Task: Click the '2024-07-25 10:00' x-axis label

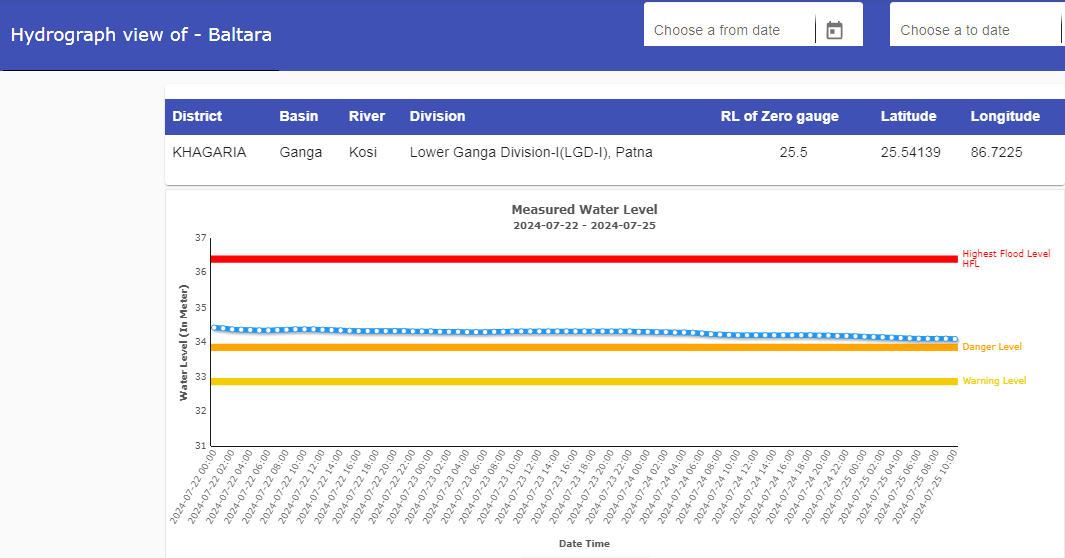Action: click(934, 487)
